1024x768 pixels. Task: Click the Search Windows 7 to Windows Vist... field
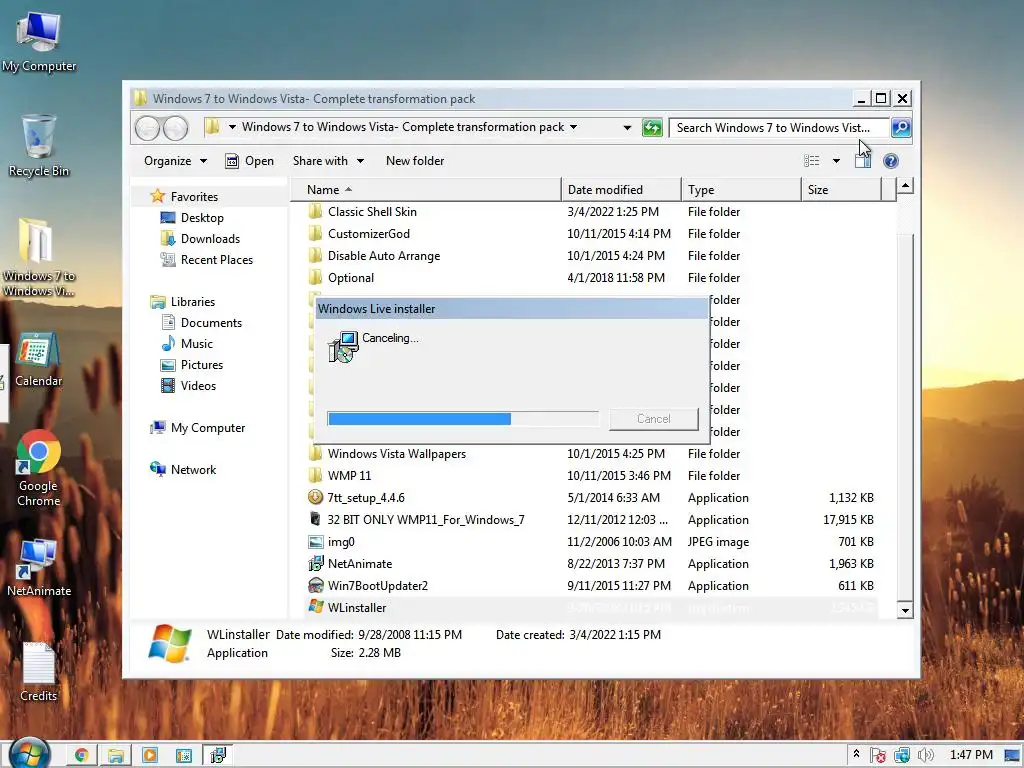click(778, 127)
